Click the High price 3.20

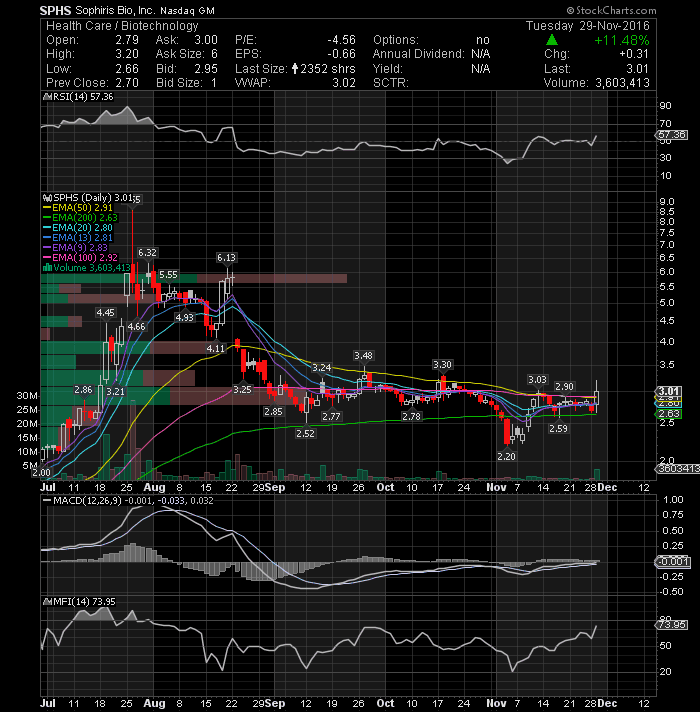pyautogui.click(x=127, y=54)
